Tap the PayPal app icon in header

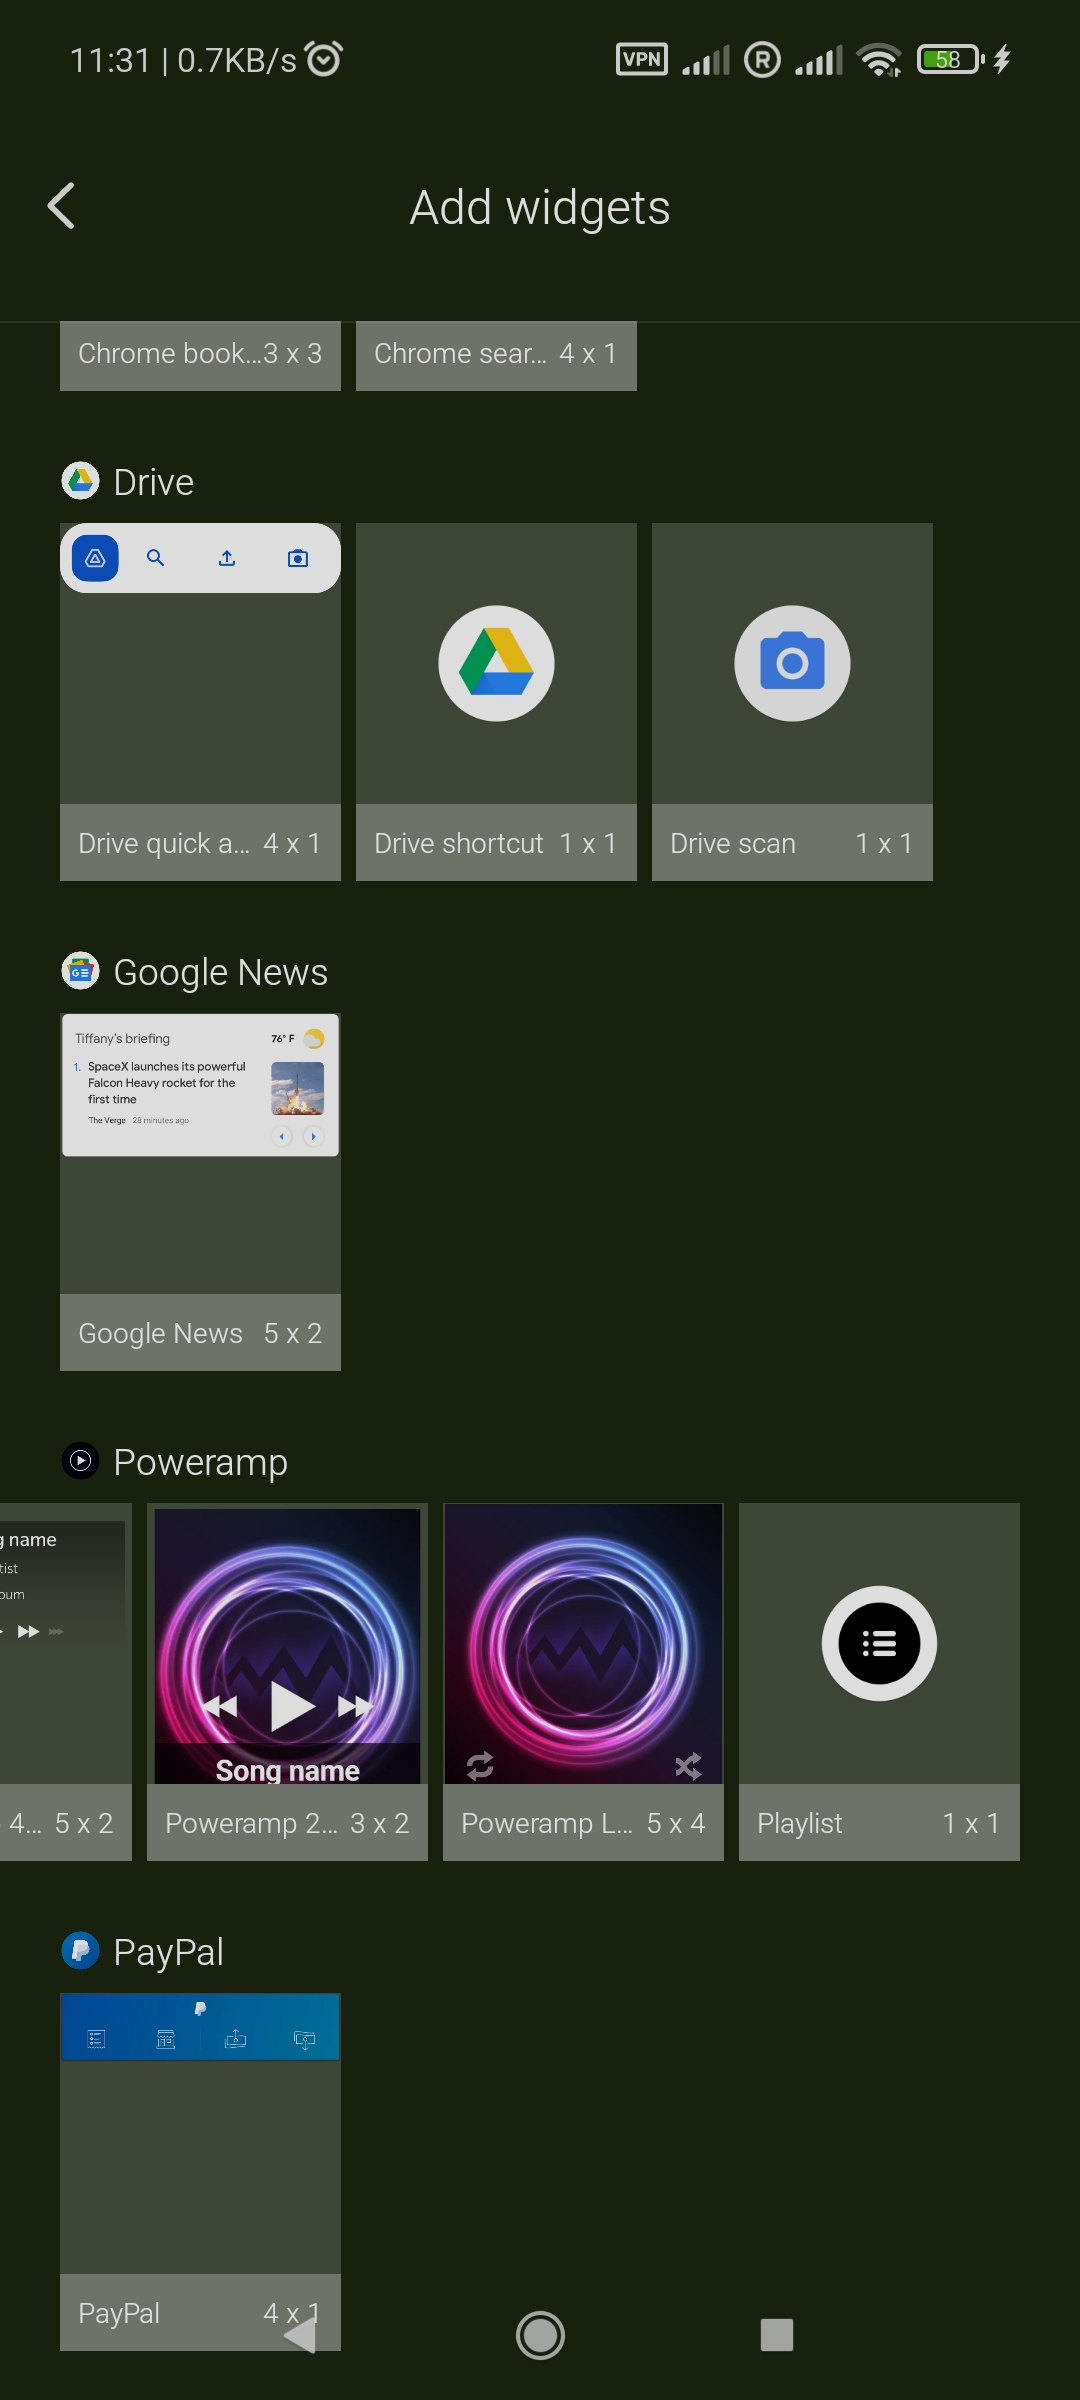(x=80, y=1951)
